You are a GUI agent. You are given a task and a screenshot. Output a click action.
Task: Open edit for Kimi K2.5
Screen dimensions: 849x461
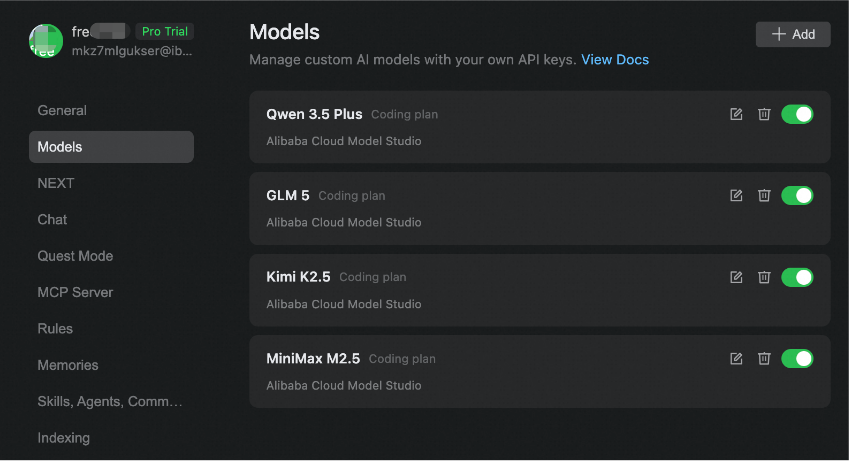pyautogui.click(x=736, y=277)
